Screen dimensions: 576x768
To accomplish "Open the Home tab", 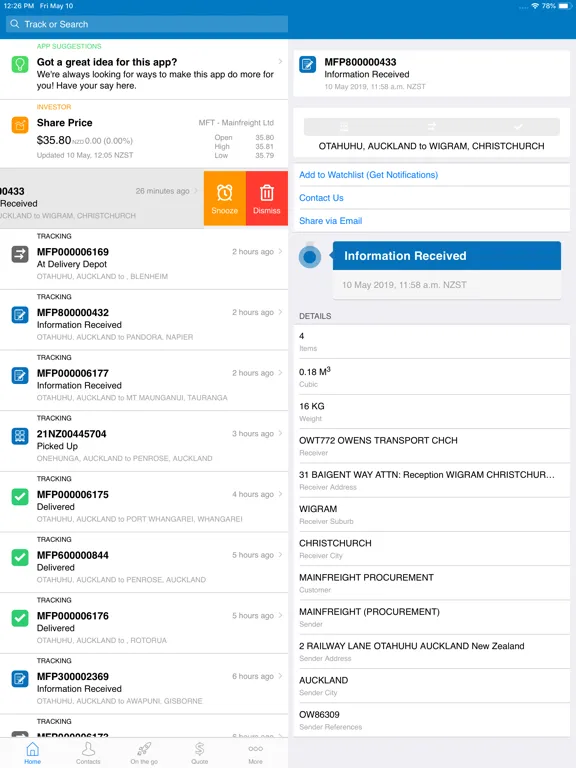I will tap(32, 753).
